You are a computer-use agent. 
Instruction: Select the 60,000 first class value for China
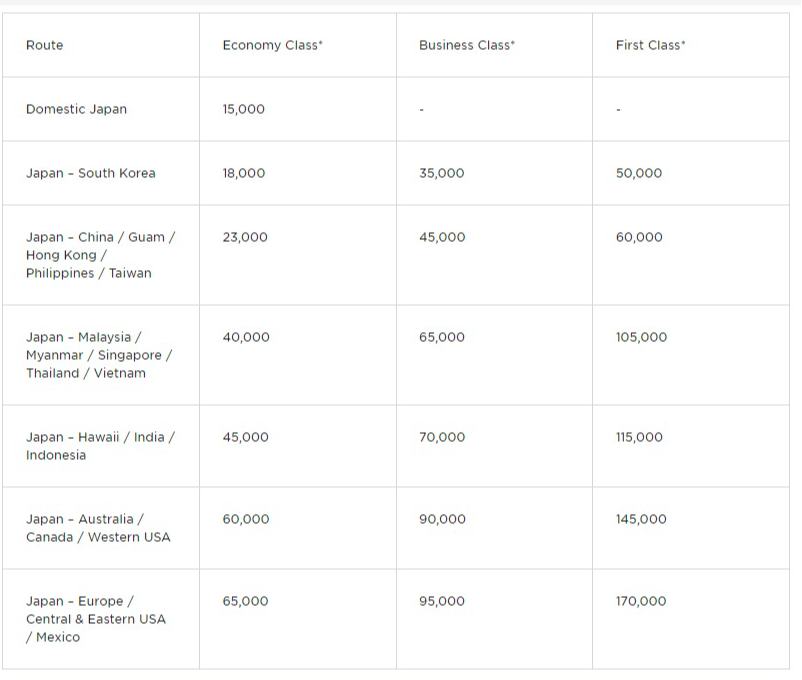coord(639,237)
